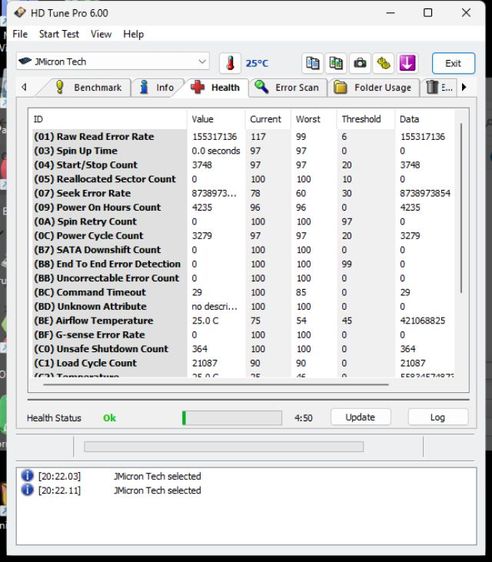Viewport: 492px width, 562px height.
Task: Select the (C0) Unsafe Shutdown Count row
Action: [244, 349]
